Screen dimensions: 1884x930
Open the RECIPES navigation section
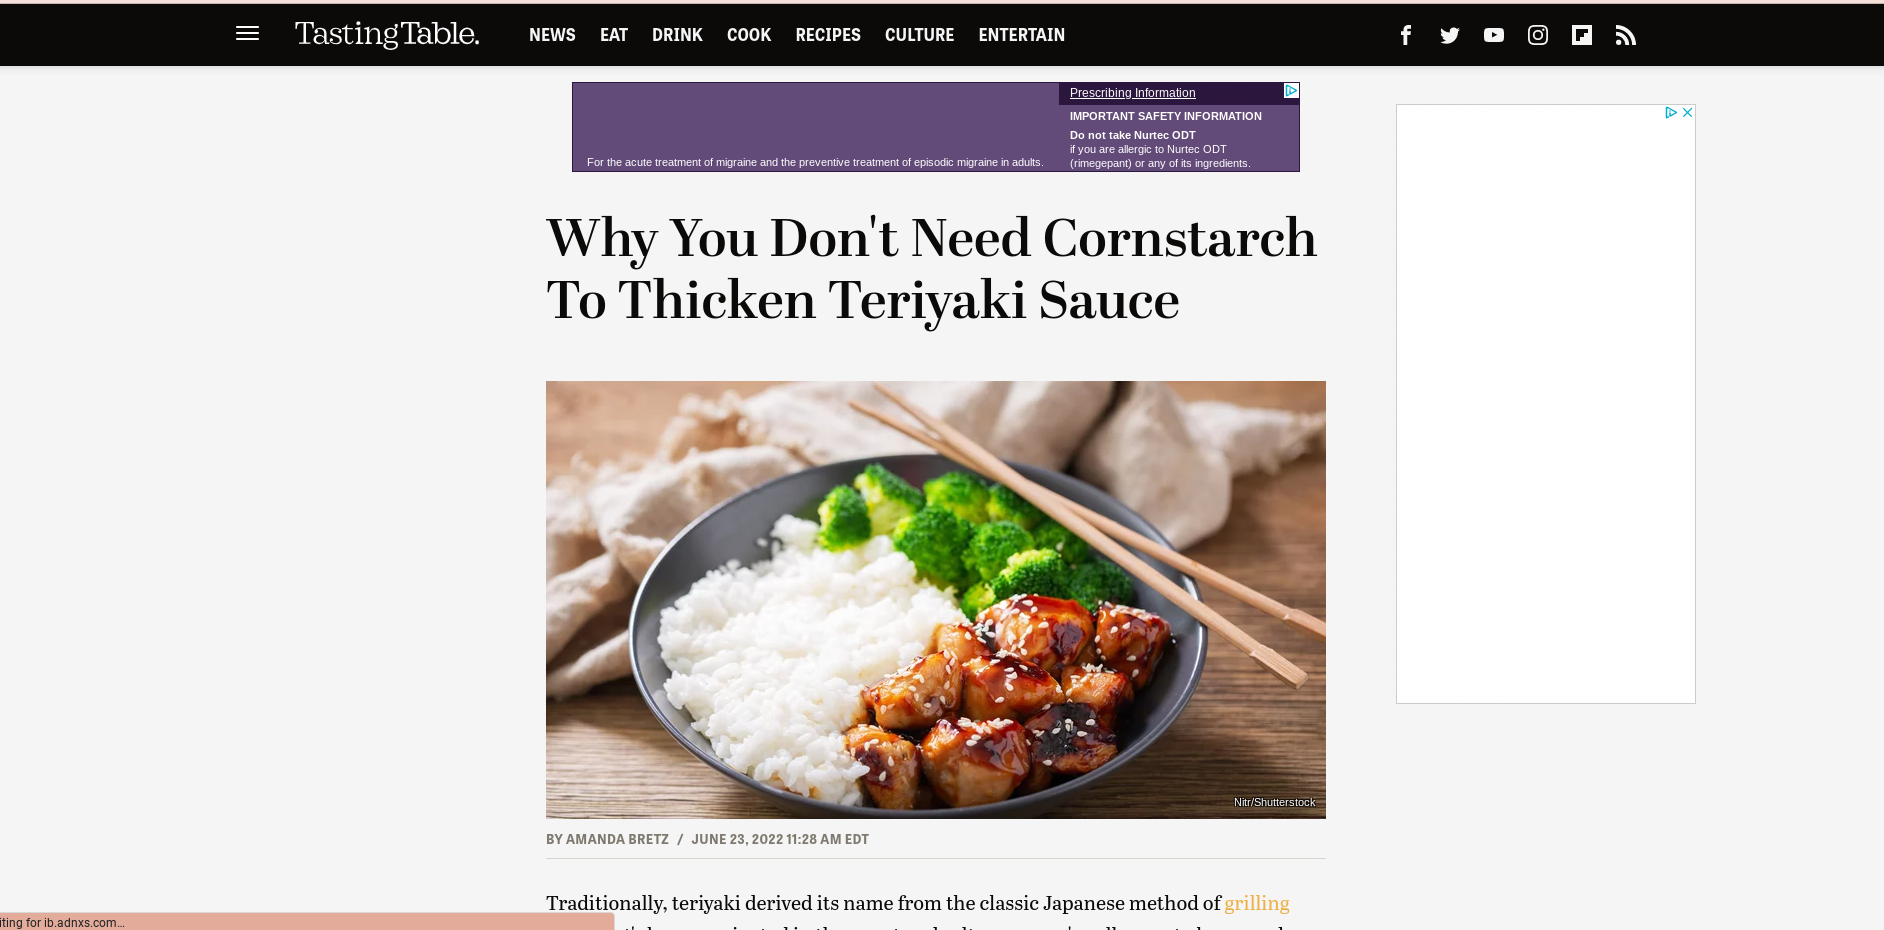(828, 35)
